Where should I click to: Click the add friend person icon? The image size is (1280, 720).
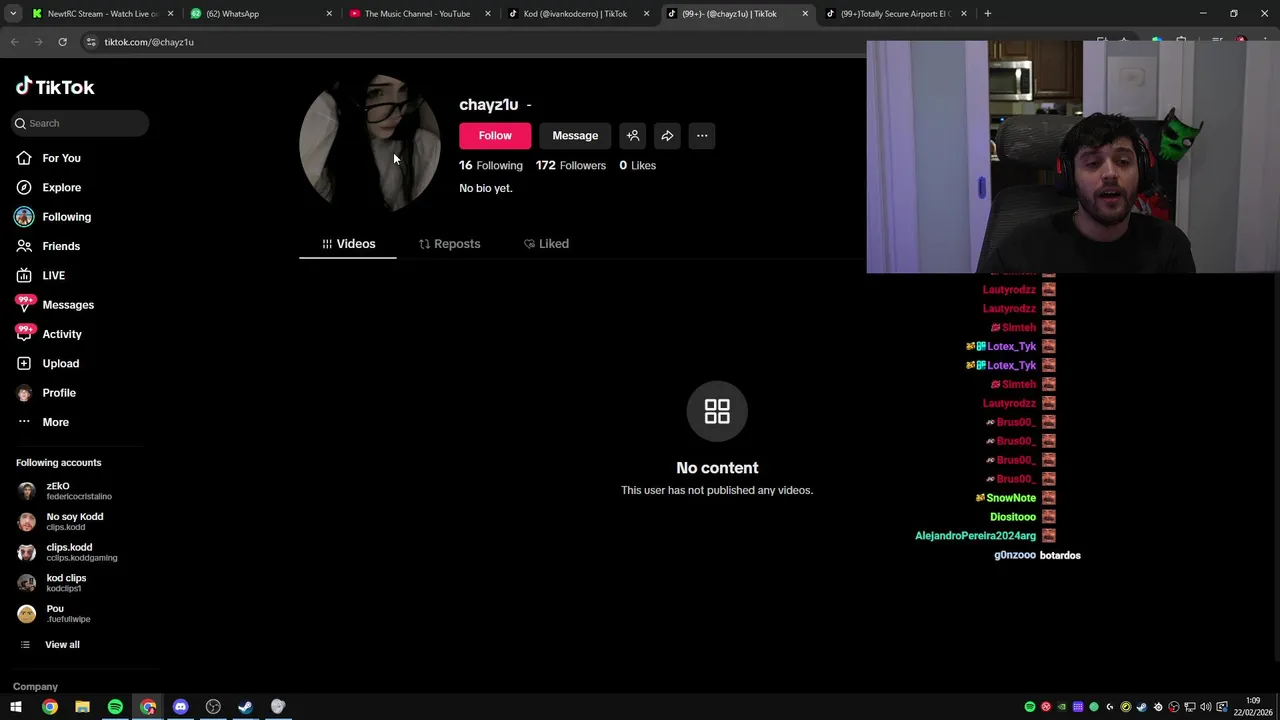tap(633, 136)
